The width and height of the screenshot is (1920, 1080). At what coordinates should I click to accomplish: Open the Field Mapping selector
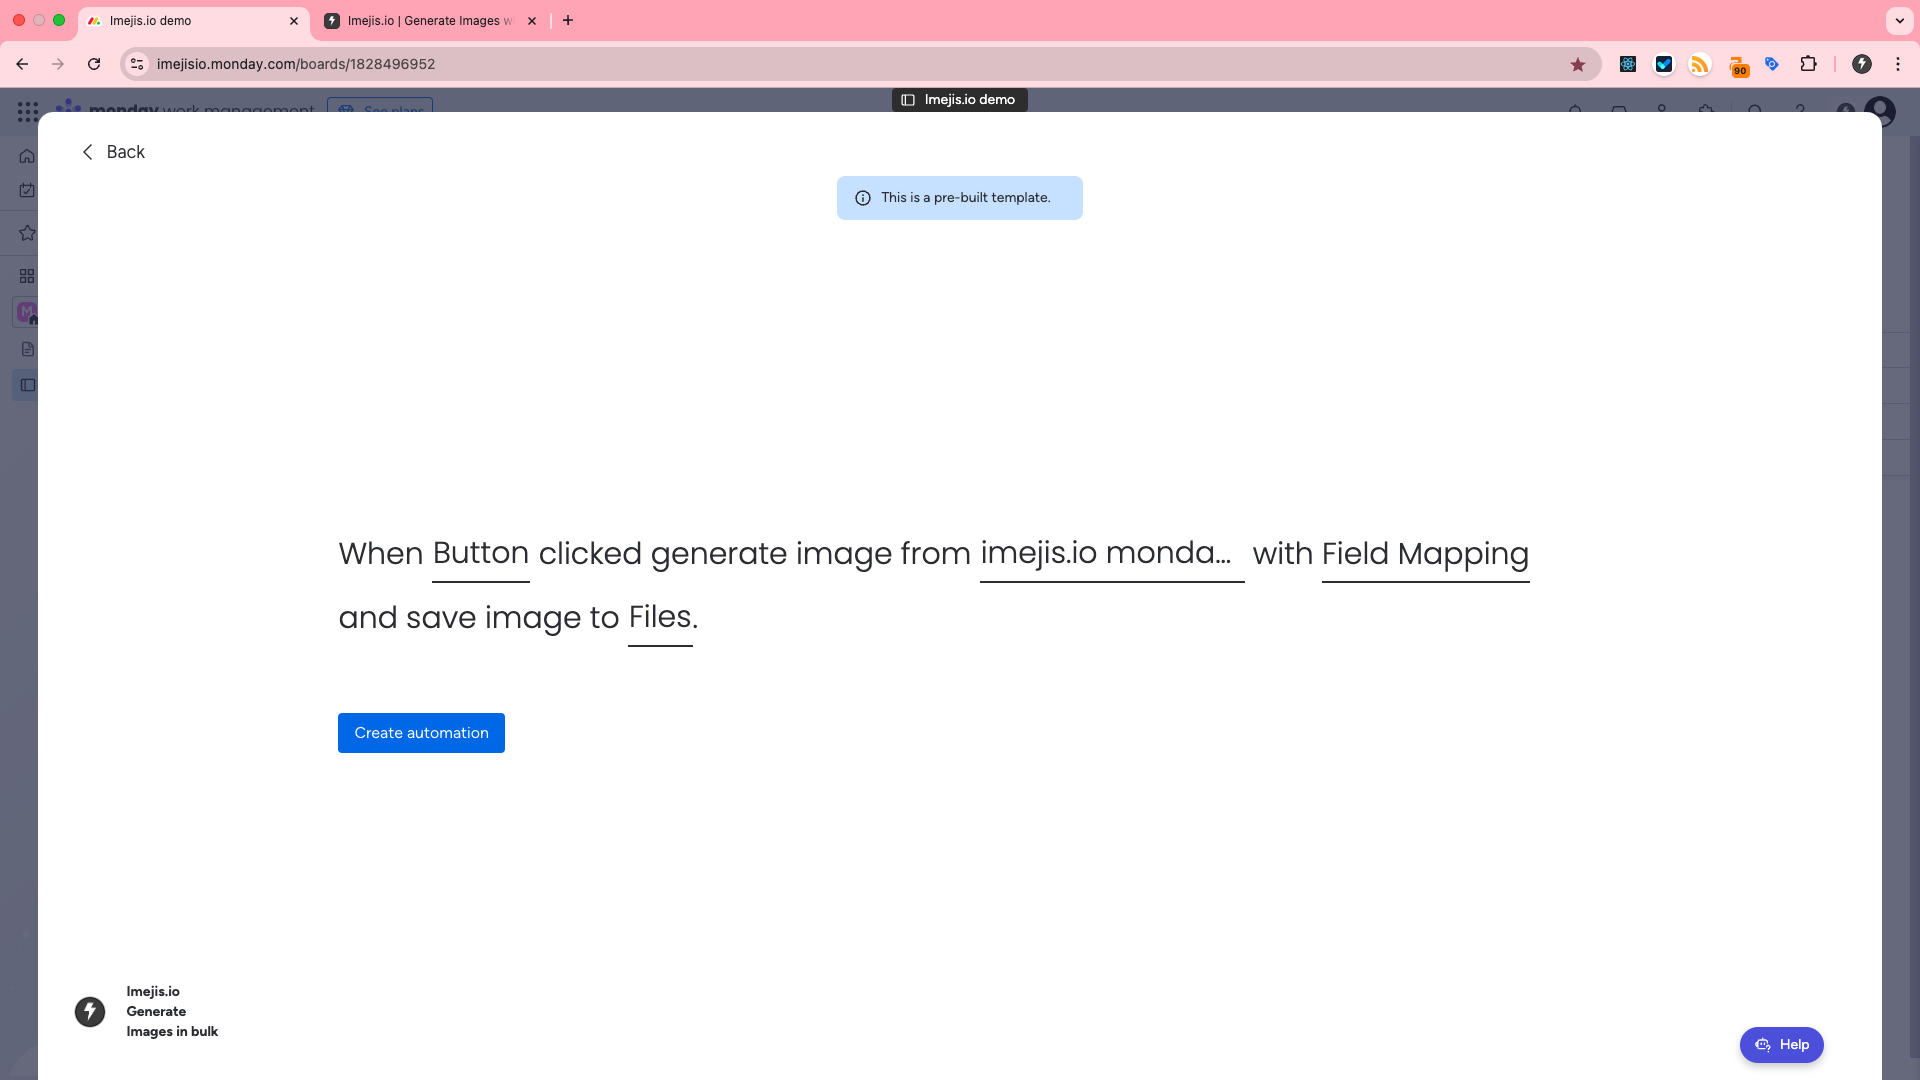point(1425,554)
